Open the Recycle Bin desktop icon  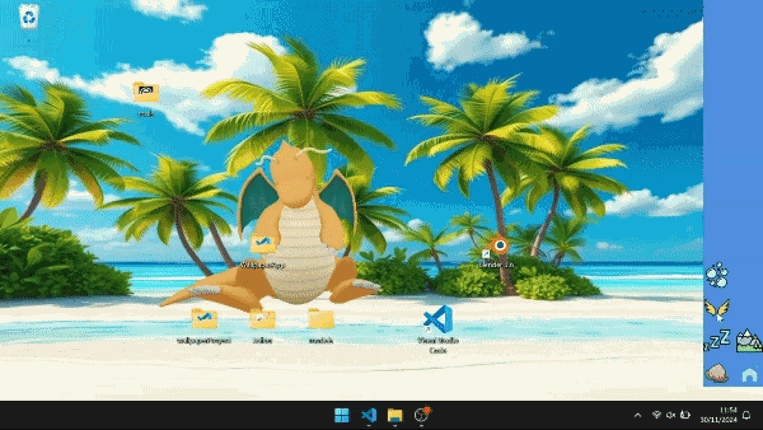tap(29, 17)
